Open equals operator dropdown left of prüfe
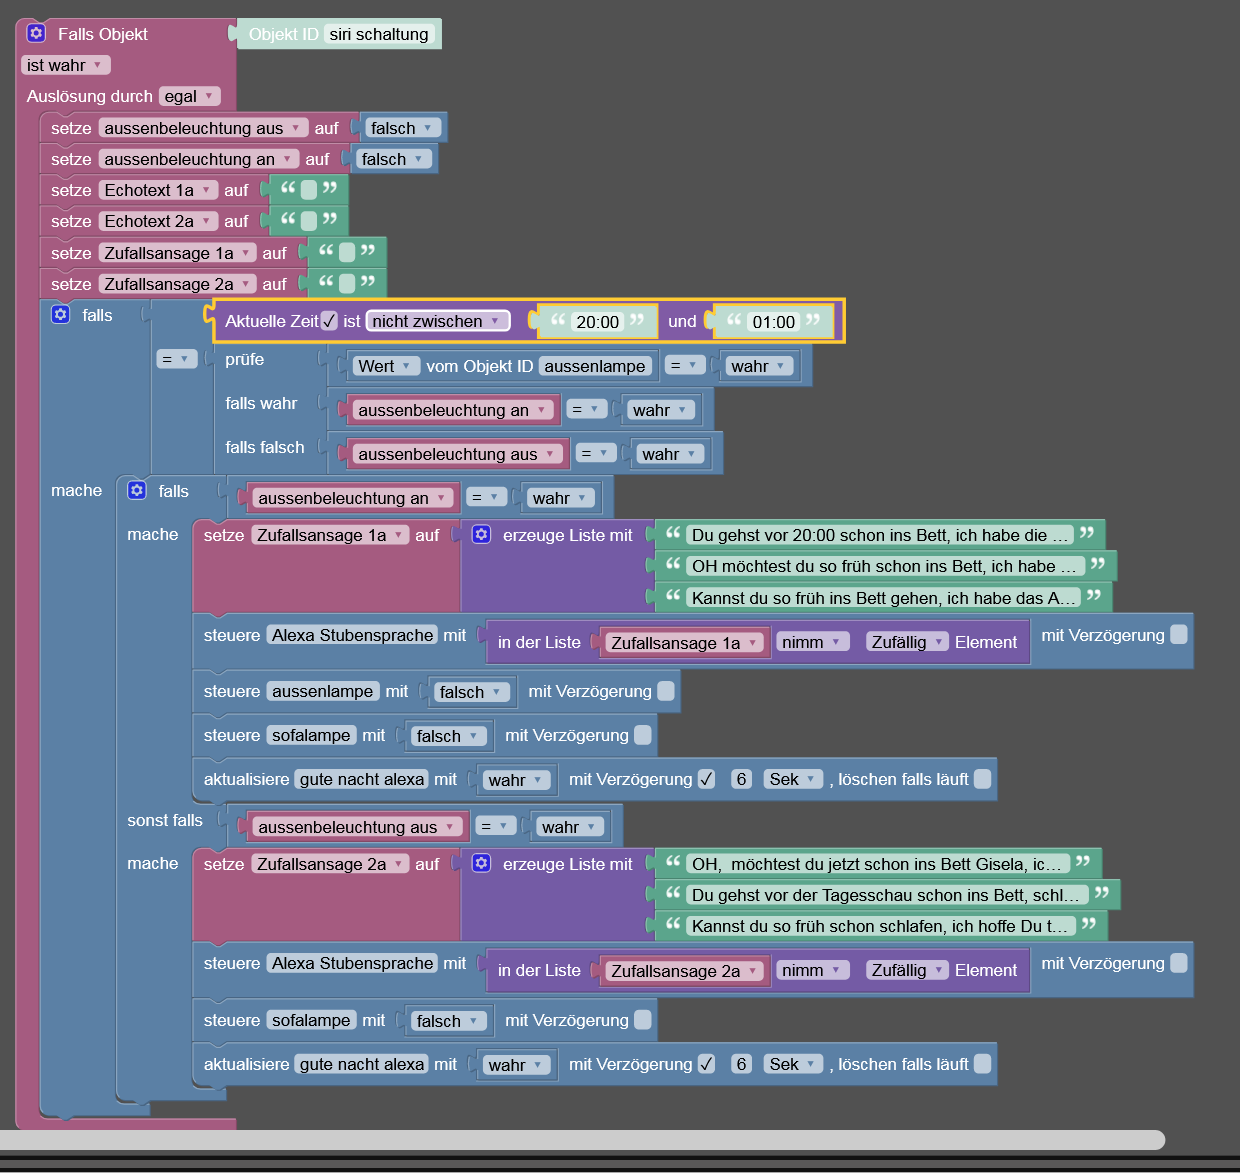 coord(177,359)
